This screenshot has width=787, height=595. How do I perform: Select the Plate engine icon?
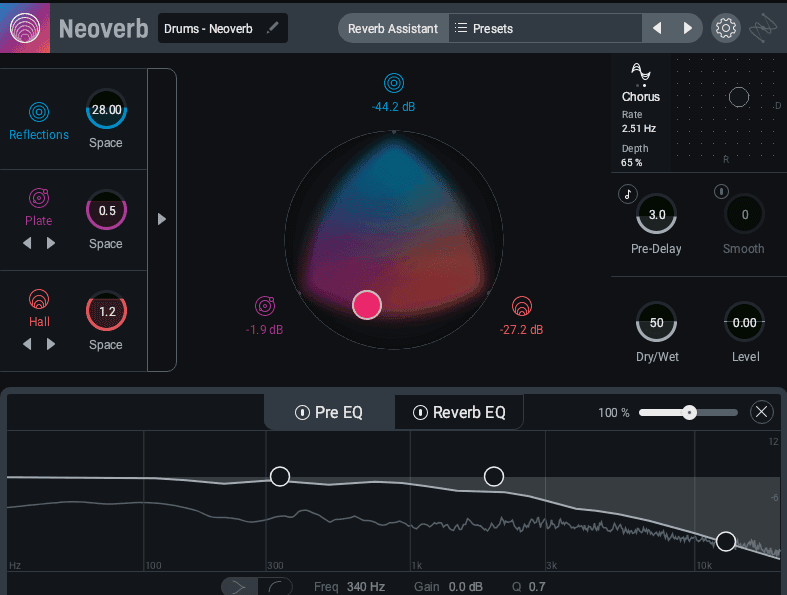tap(39, 198)
